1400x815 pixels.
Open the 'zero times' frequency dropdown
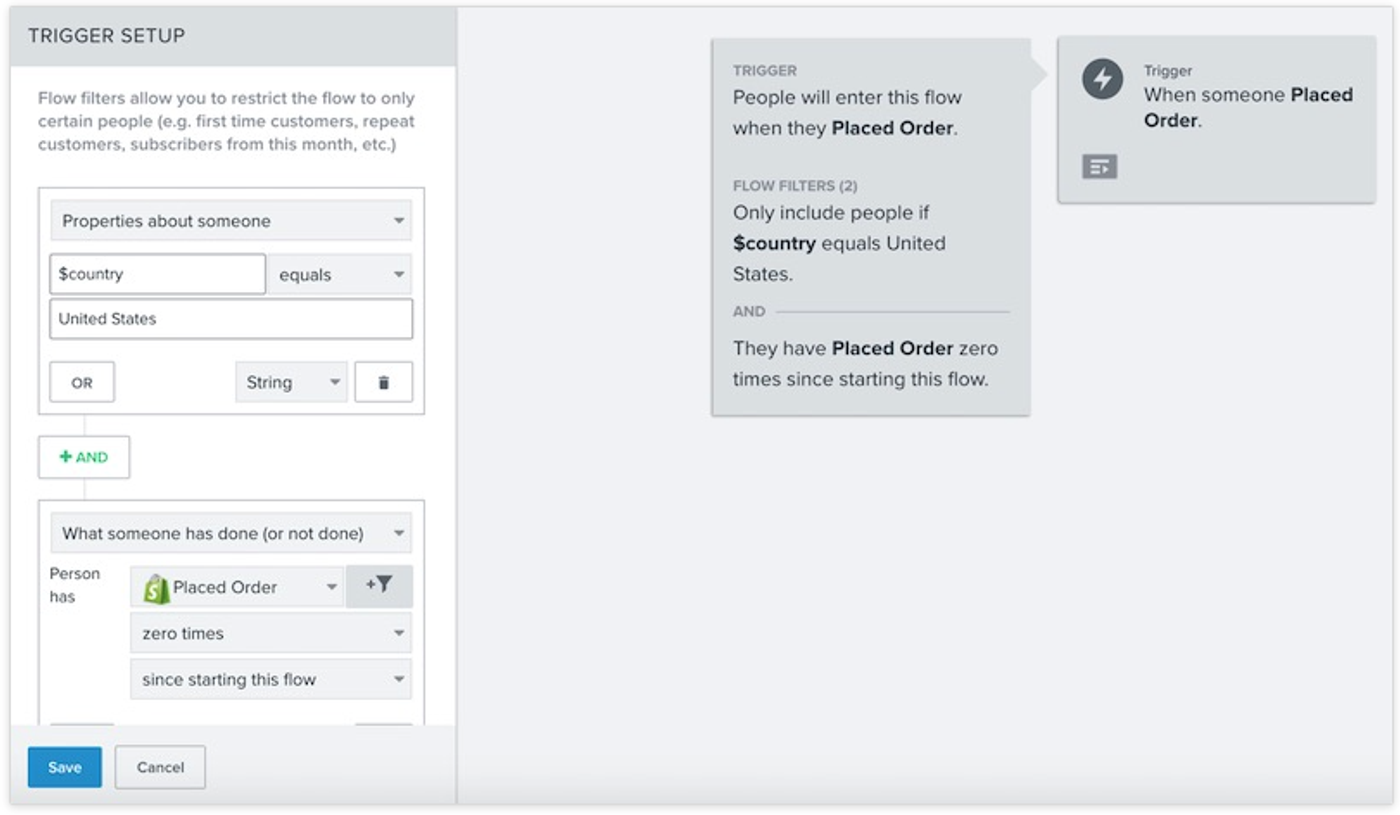[x=271, y=633]
